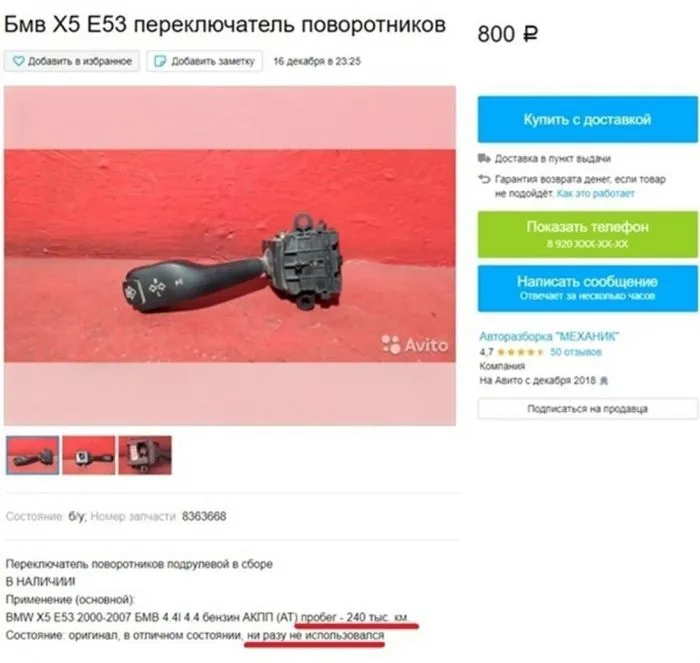This screenshot has width=700, height=663.
Task: Select the second product thumbnail
Action: coord(89,455)
